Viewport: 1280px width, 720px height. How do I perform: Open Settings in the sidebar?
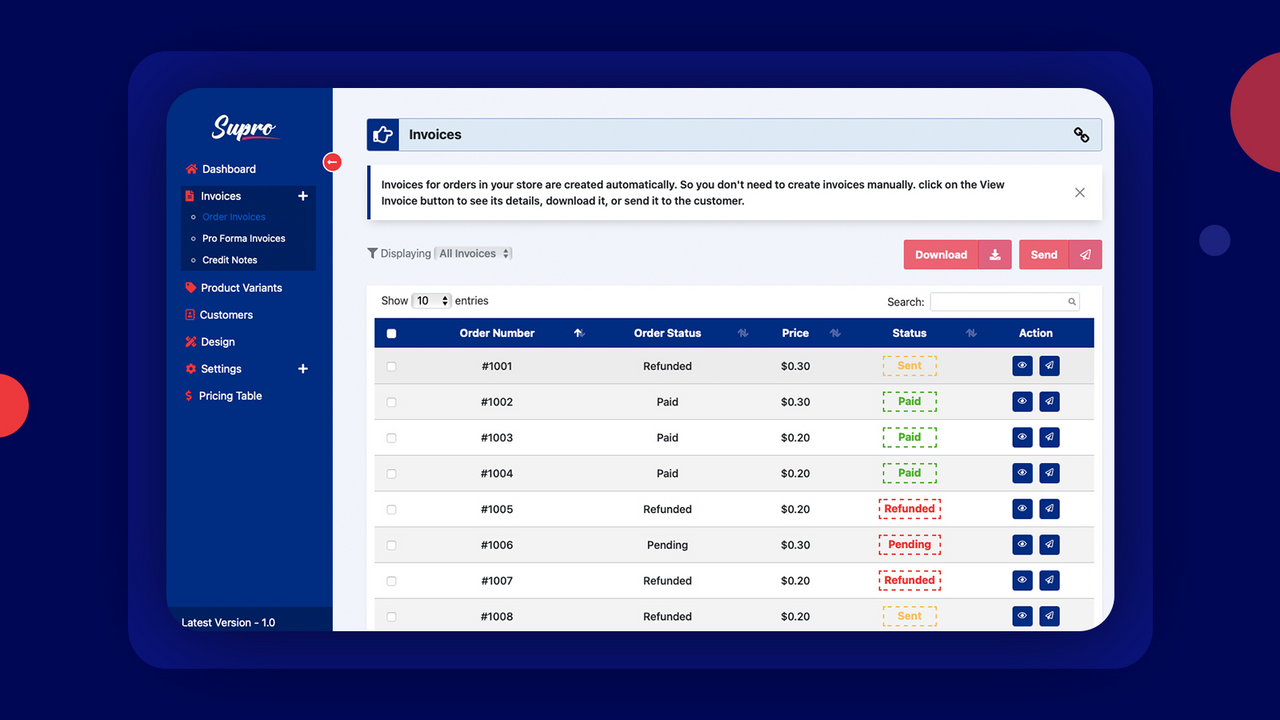point(213,369)
